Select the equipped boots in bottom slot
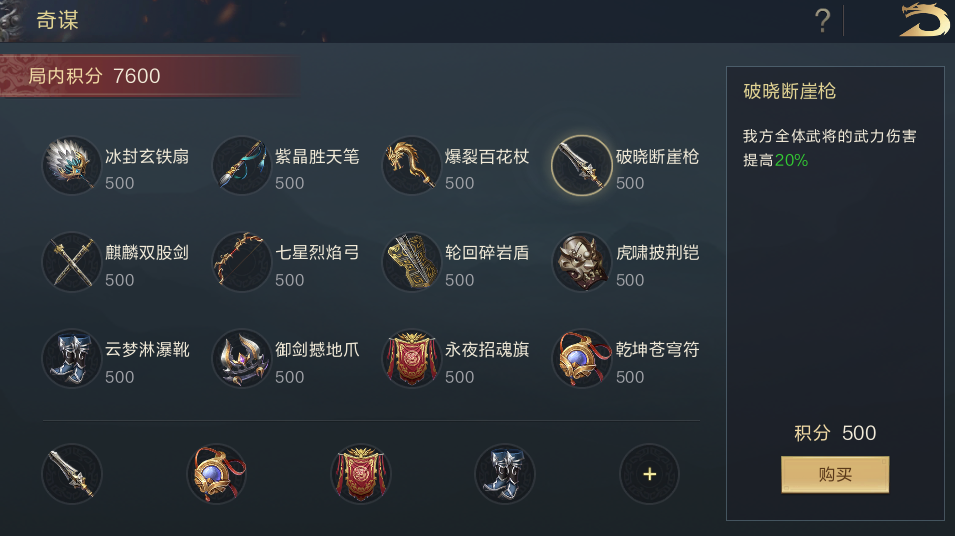 tap(505, 474)
